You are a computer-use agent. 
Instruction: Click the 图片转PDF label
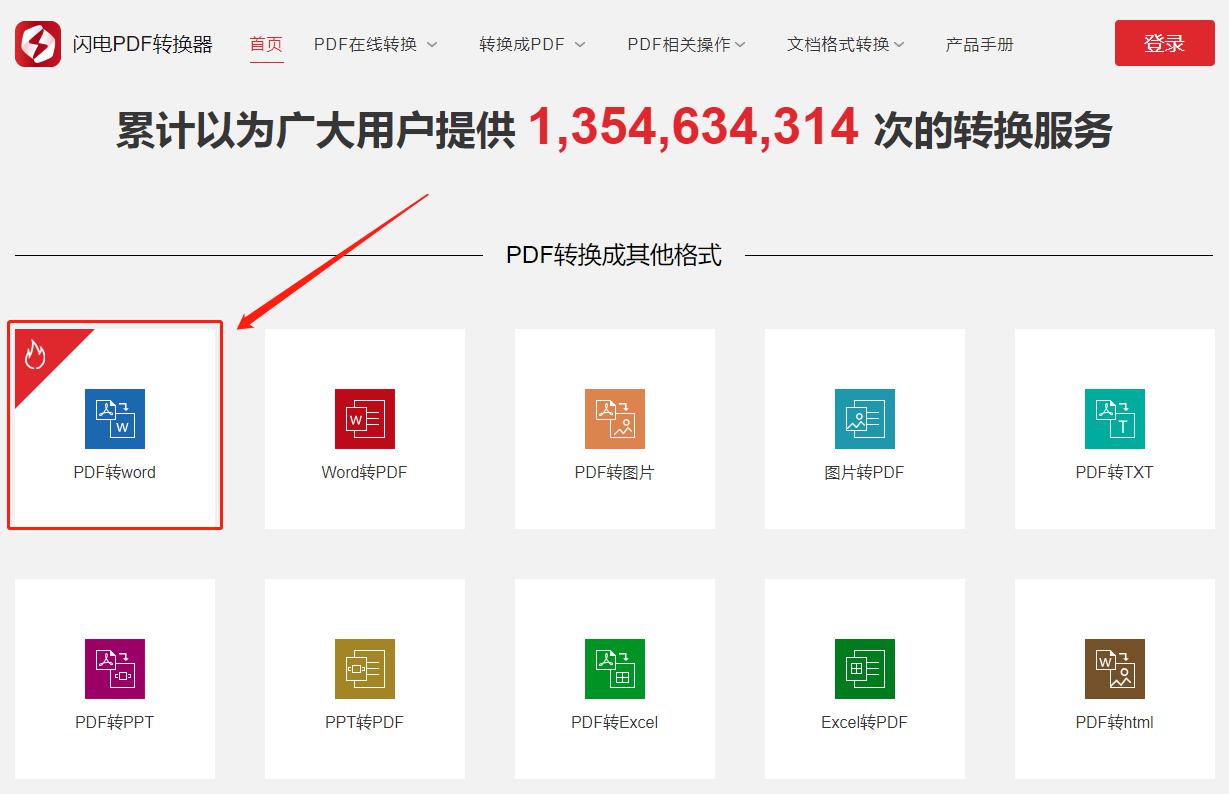865,472
